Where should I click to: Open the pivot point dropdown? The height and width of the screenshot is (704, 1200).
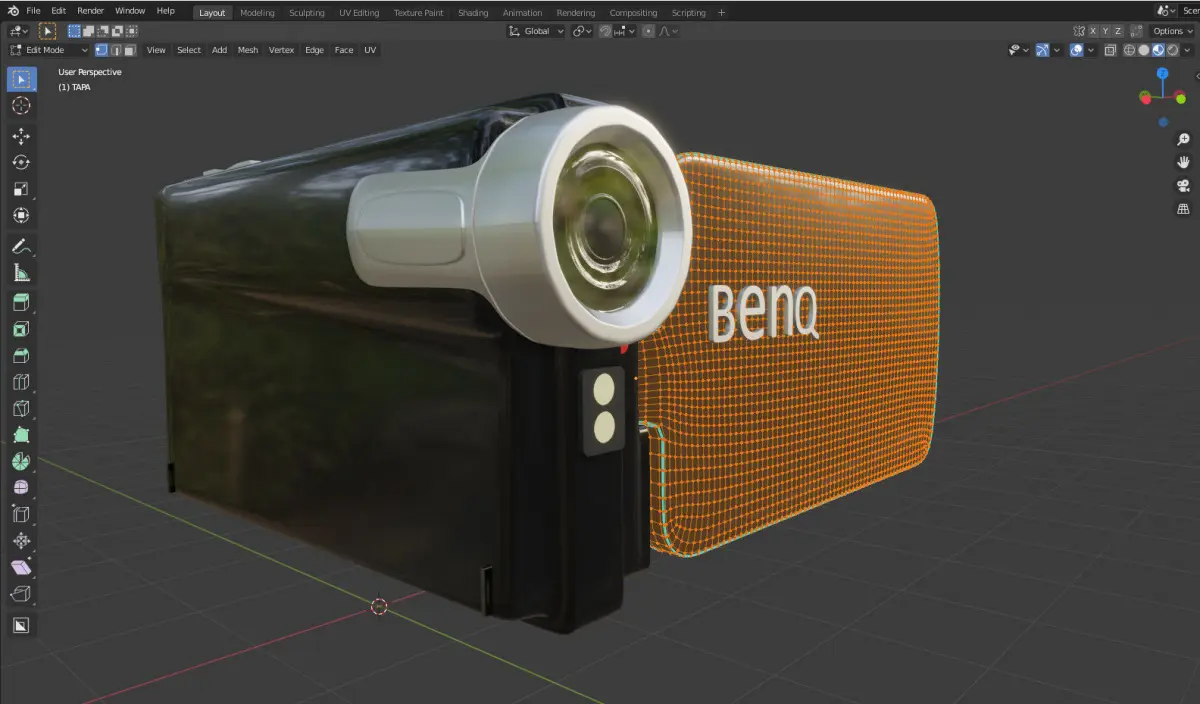[x=582, y=31]
